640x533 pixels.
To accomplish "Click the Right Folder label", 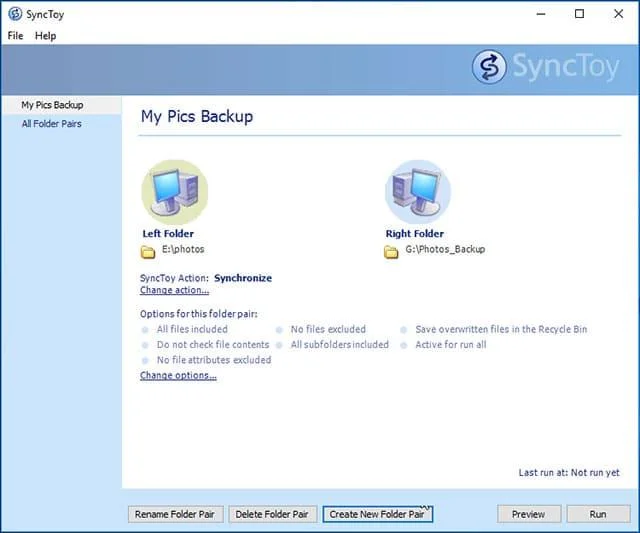I will (x=415, y=233).
